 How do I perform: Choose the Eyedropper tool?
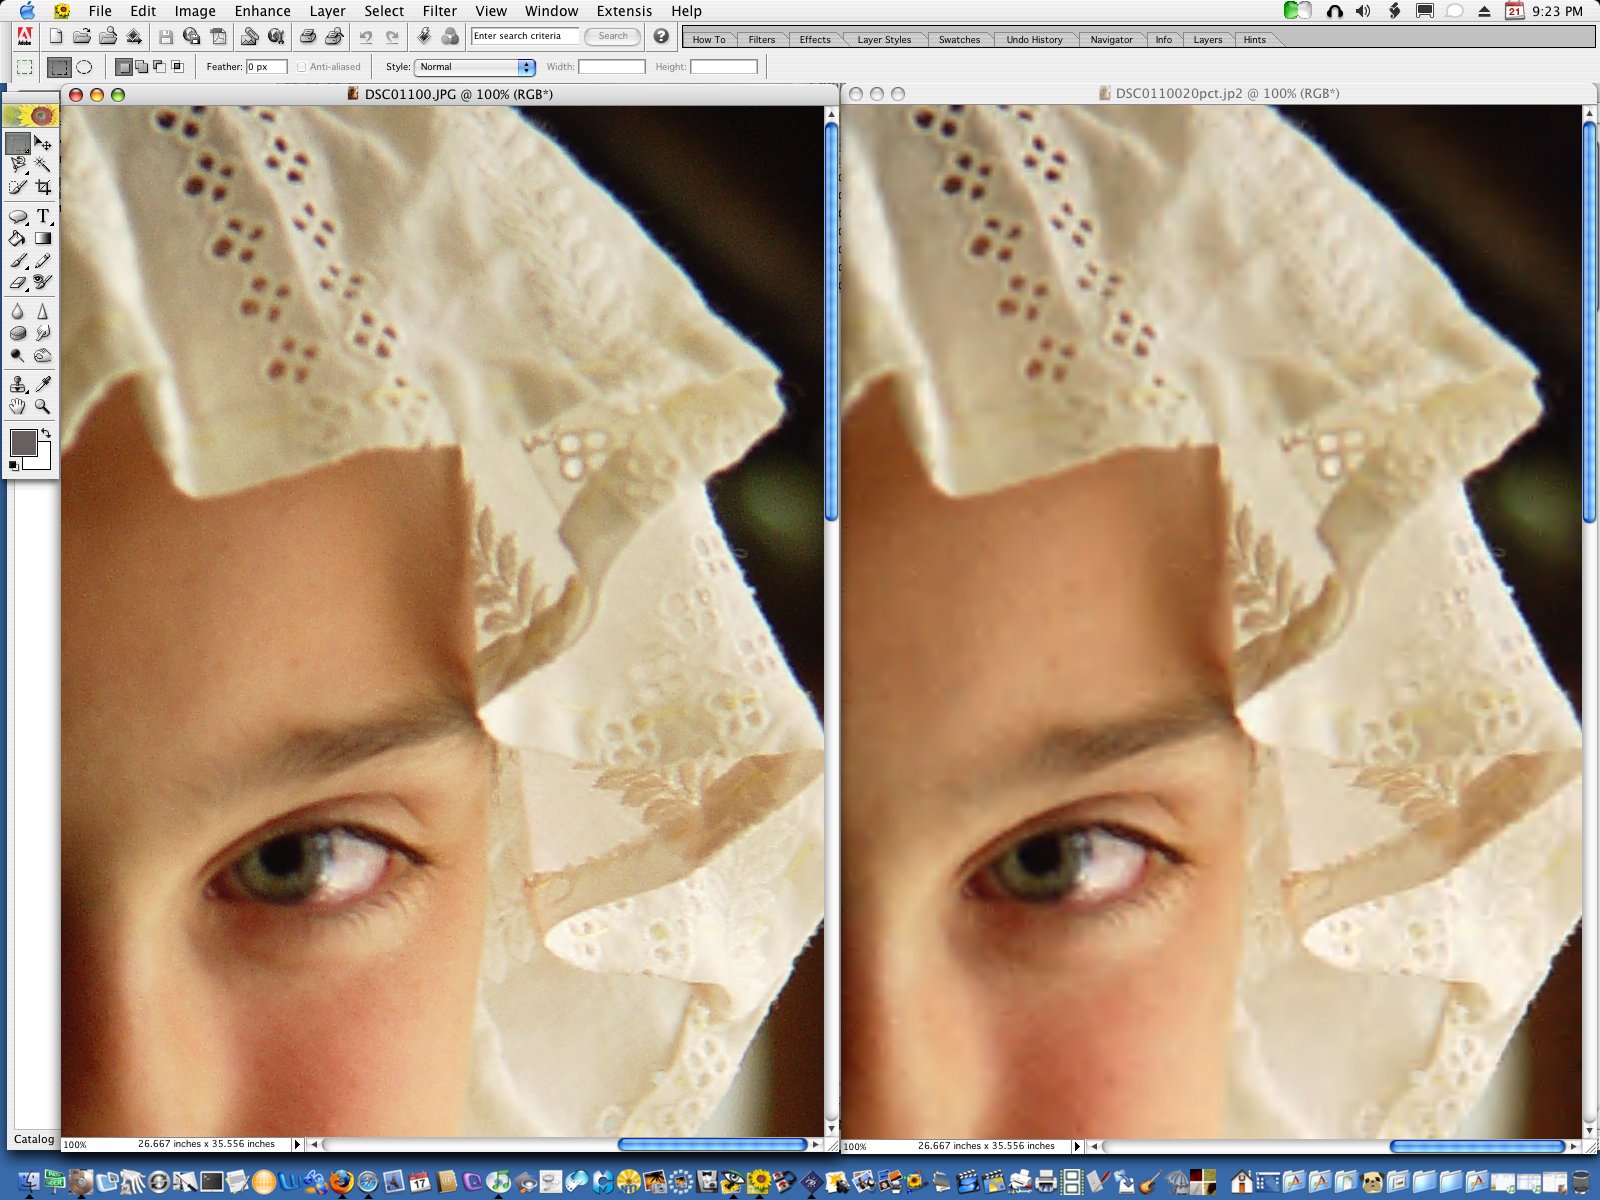[43, 384]
